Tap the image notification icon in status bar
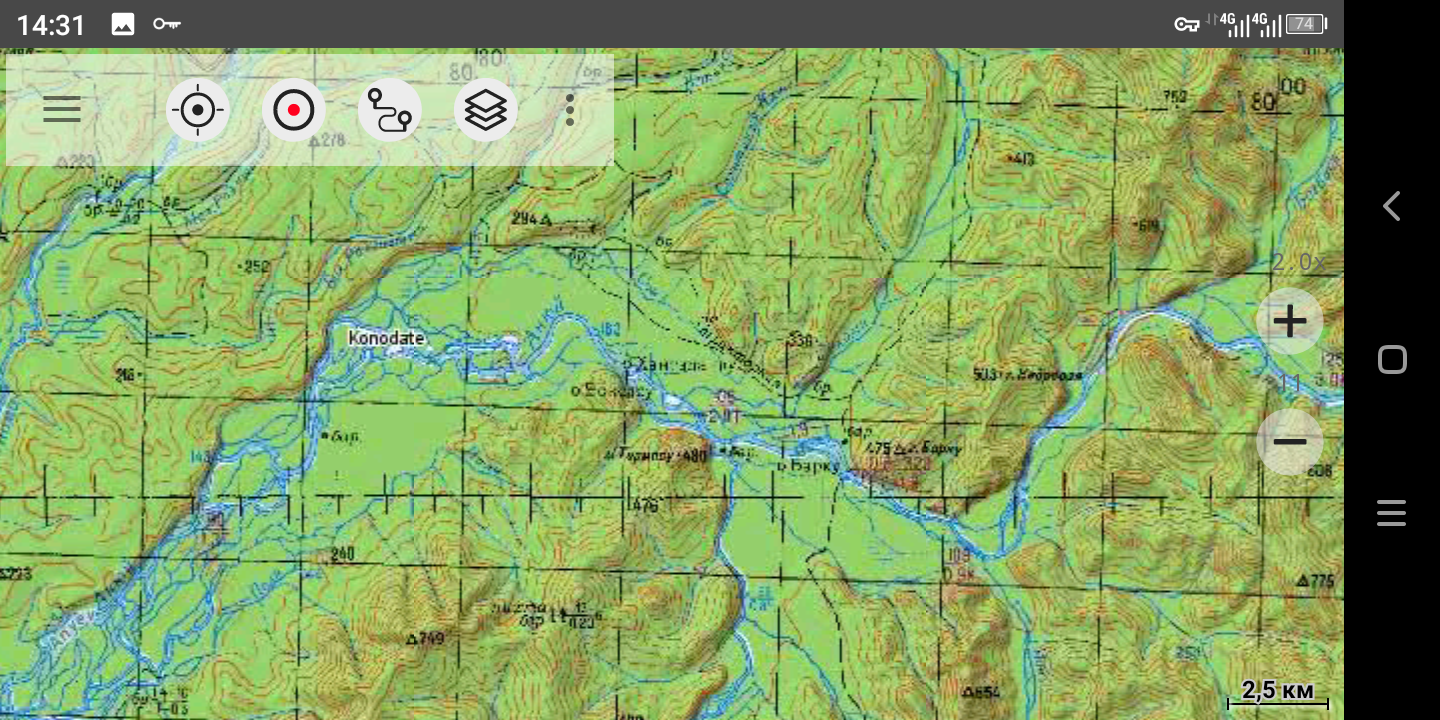Screen dimensions: 1440x720 (x=123, y=24)
